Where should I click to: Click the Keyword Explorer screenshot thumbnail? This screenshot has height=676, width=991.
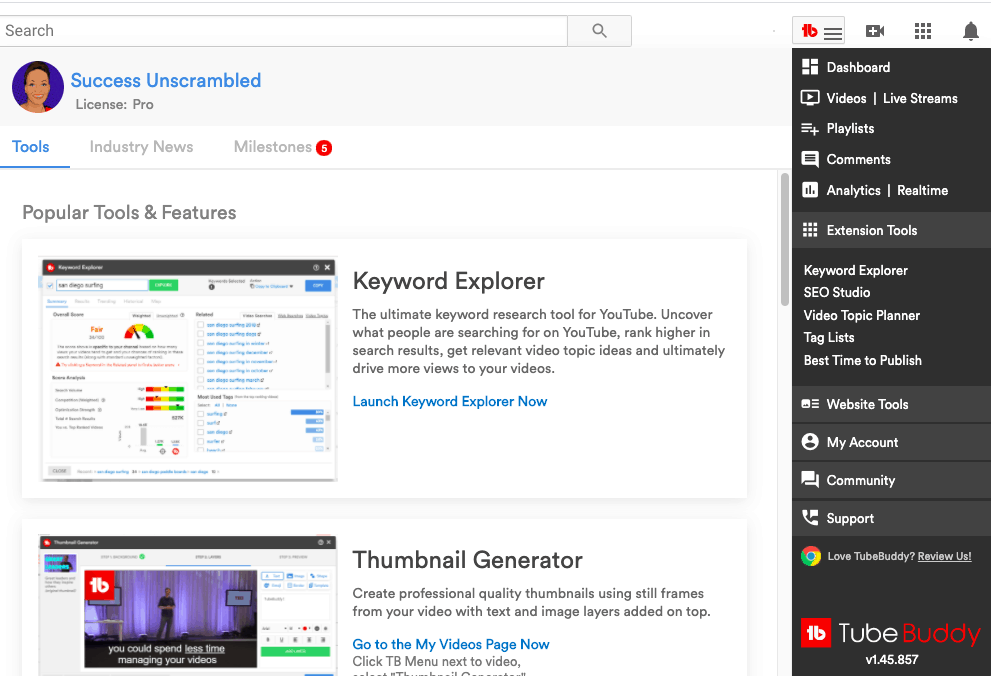[x=188, y=370]
